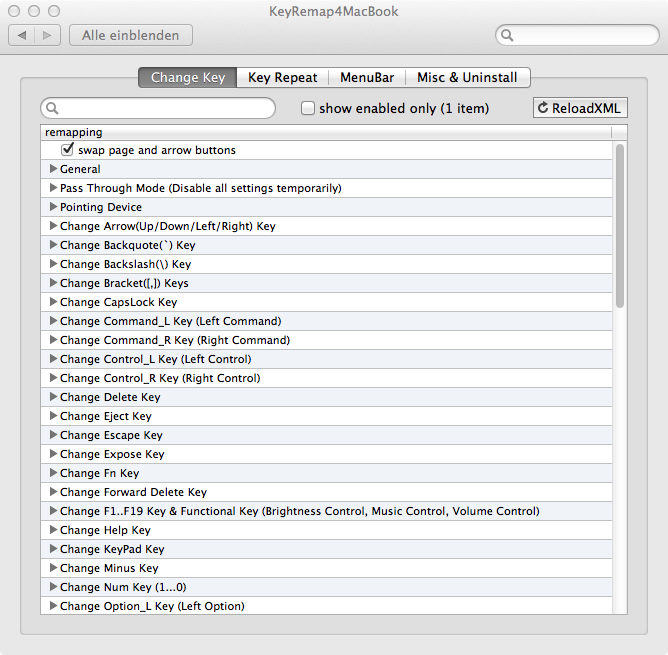This screenshot has width=668, height=655.
Task: Open the Misc & Uninstall tab
Action: coord(467,78)
